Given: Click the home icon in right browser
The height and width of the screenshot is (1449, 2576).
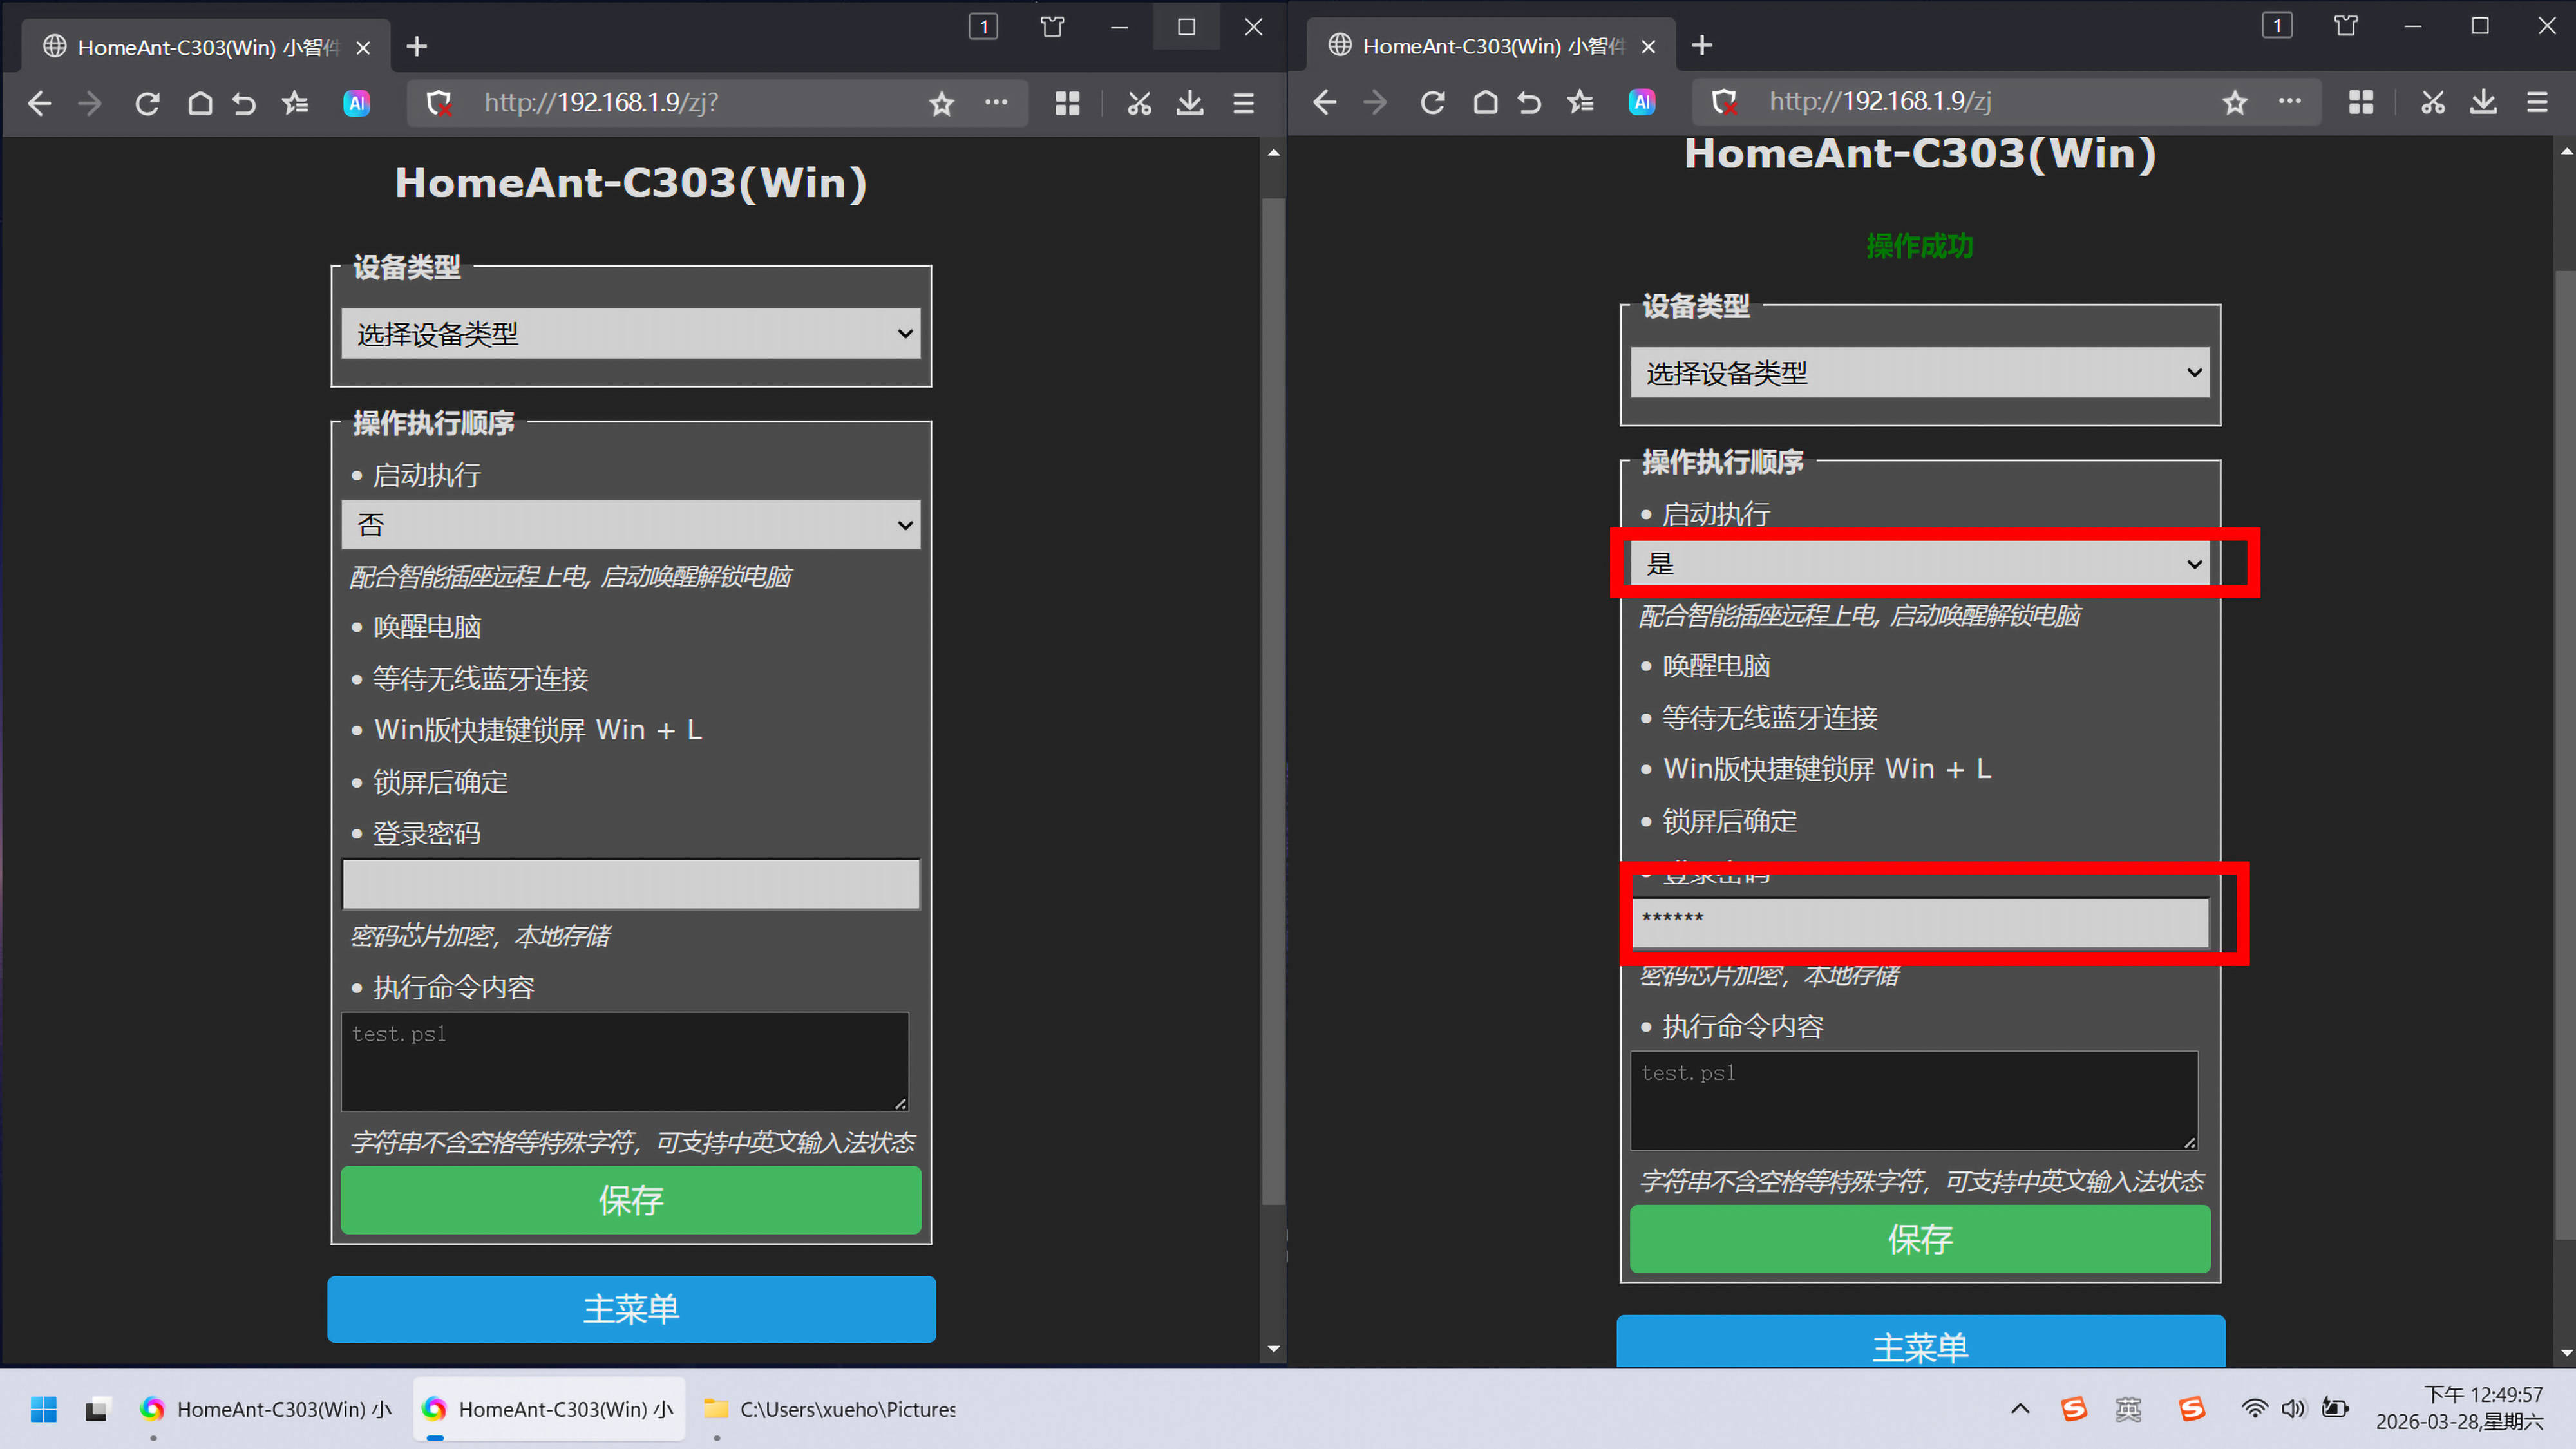Looking at the screenshot, I should point(1485,102).
